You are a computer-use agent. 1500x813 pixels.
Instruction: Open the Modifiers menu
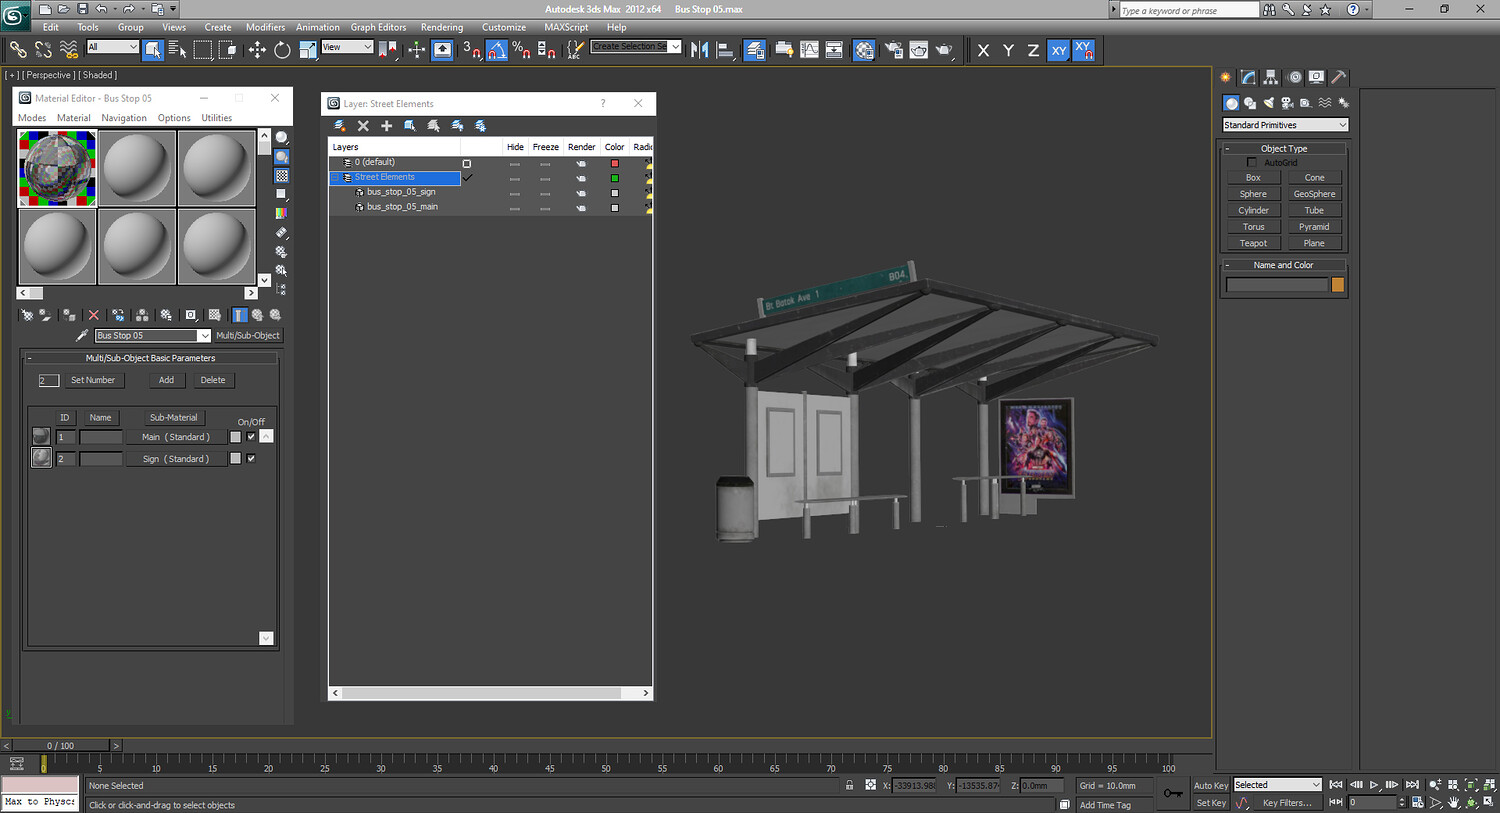(x=265, y=27)
